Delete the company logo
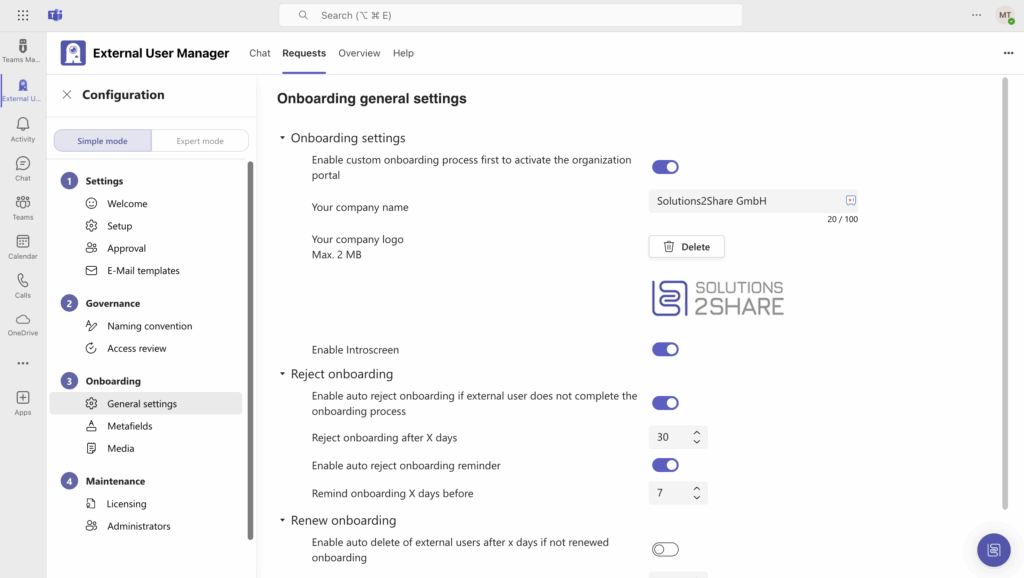This screenshot has width=1024, height=578. point(686,247)
